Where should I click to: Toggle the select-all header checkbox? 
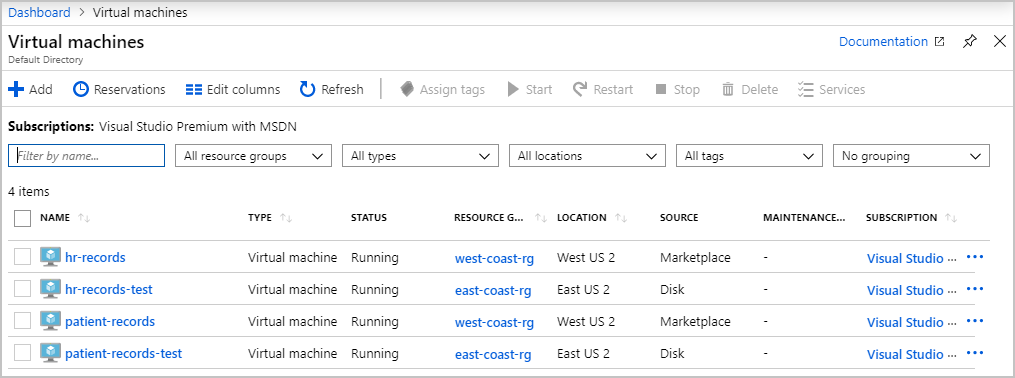pyautogui.click(x=23, y=218)
